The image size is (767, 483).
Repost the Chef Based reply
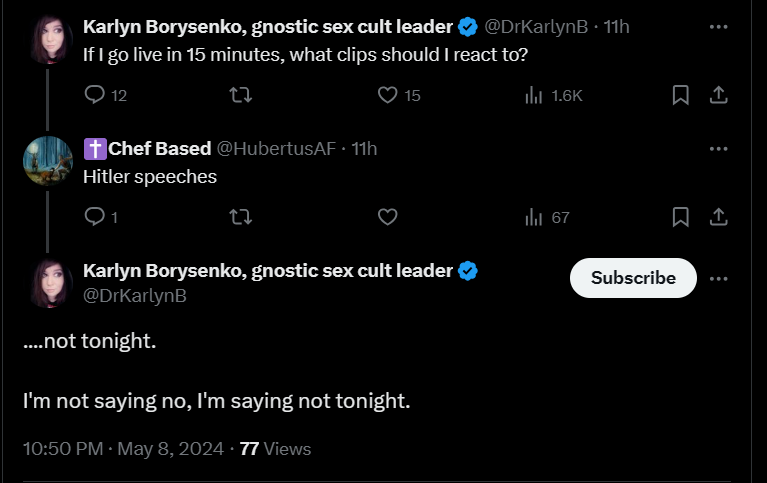241,217
